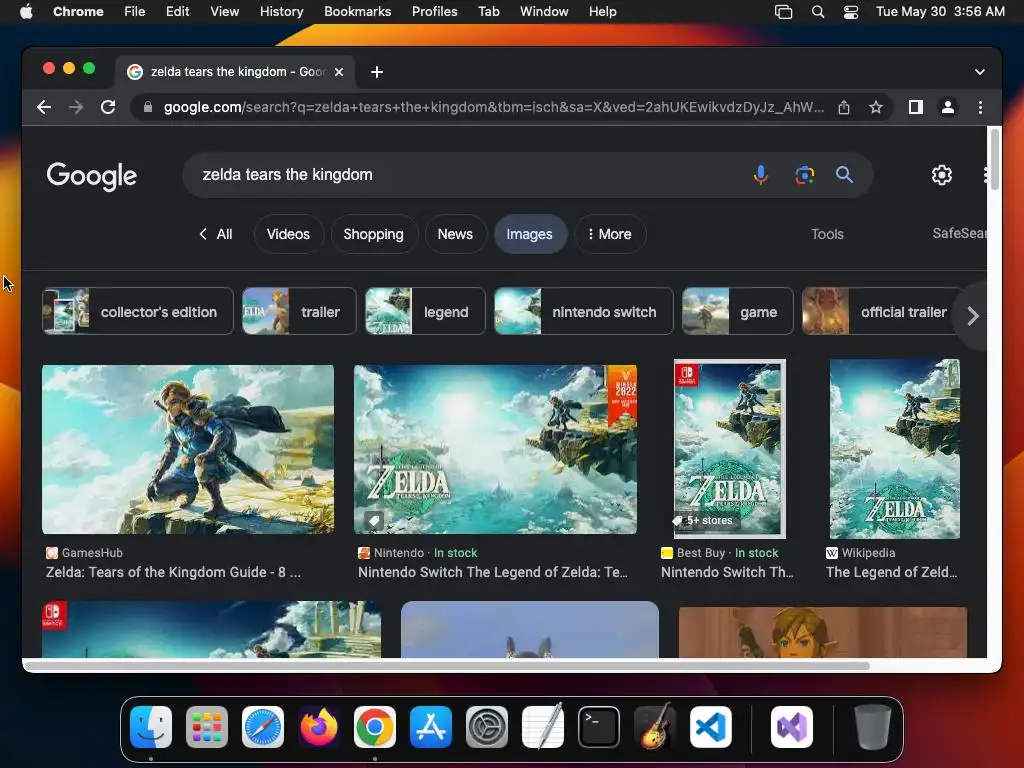Open the File menu
The image size is (1024, 768).
pos(135,11)
